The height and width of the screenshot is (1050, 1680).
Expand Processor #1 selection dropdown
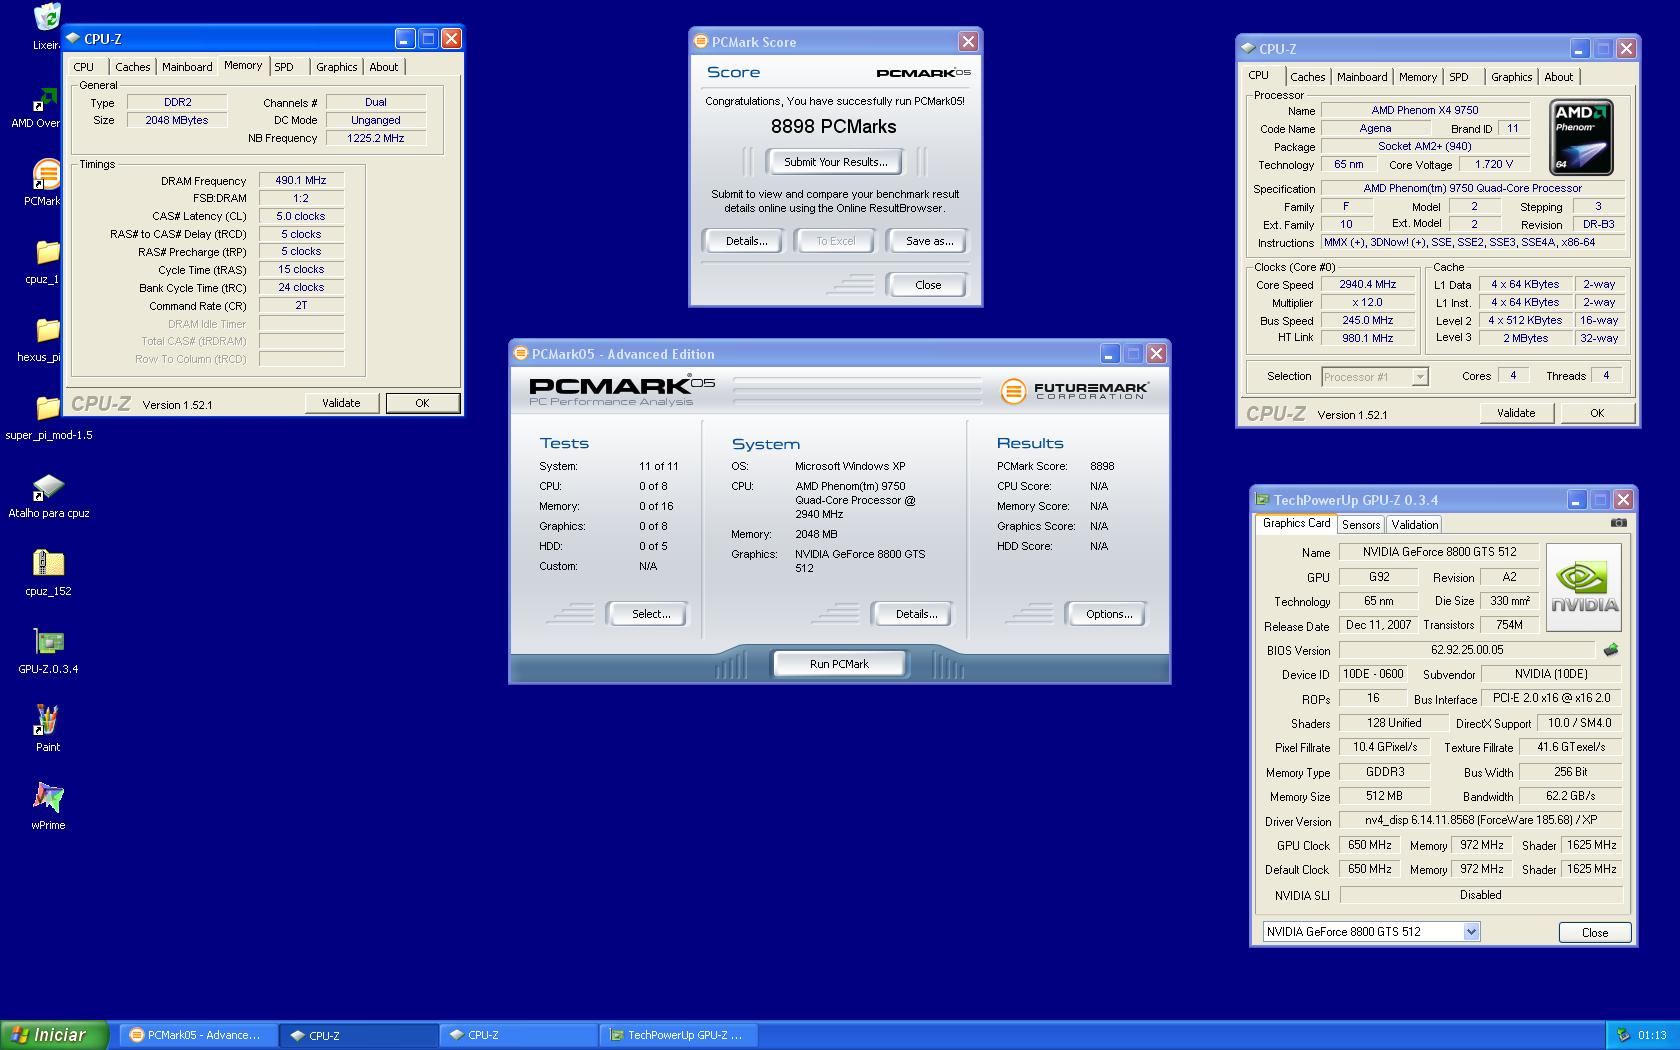pyautogui.click(x=1420, y=377)
